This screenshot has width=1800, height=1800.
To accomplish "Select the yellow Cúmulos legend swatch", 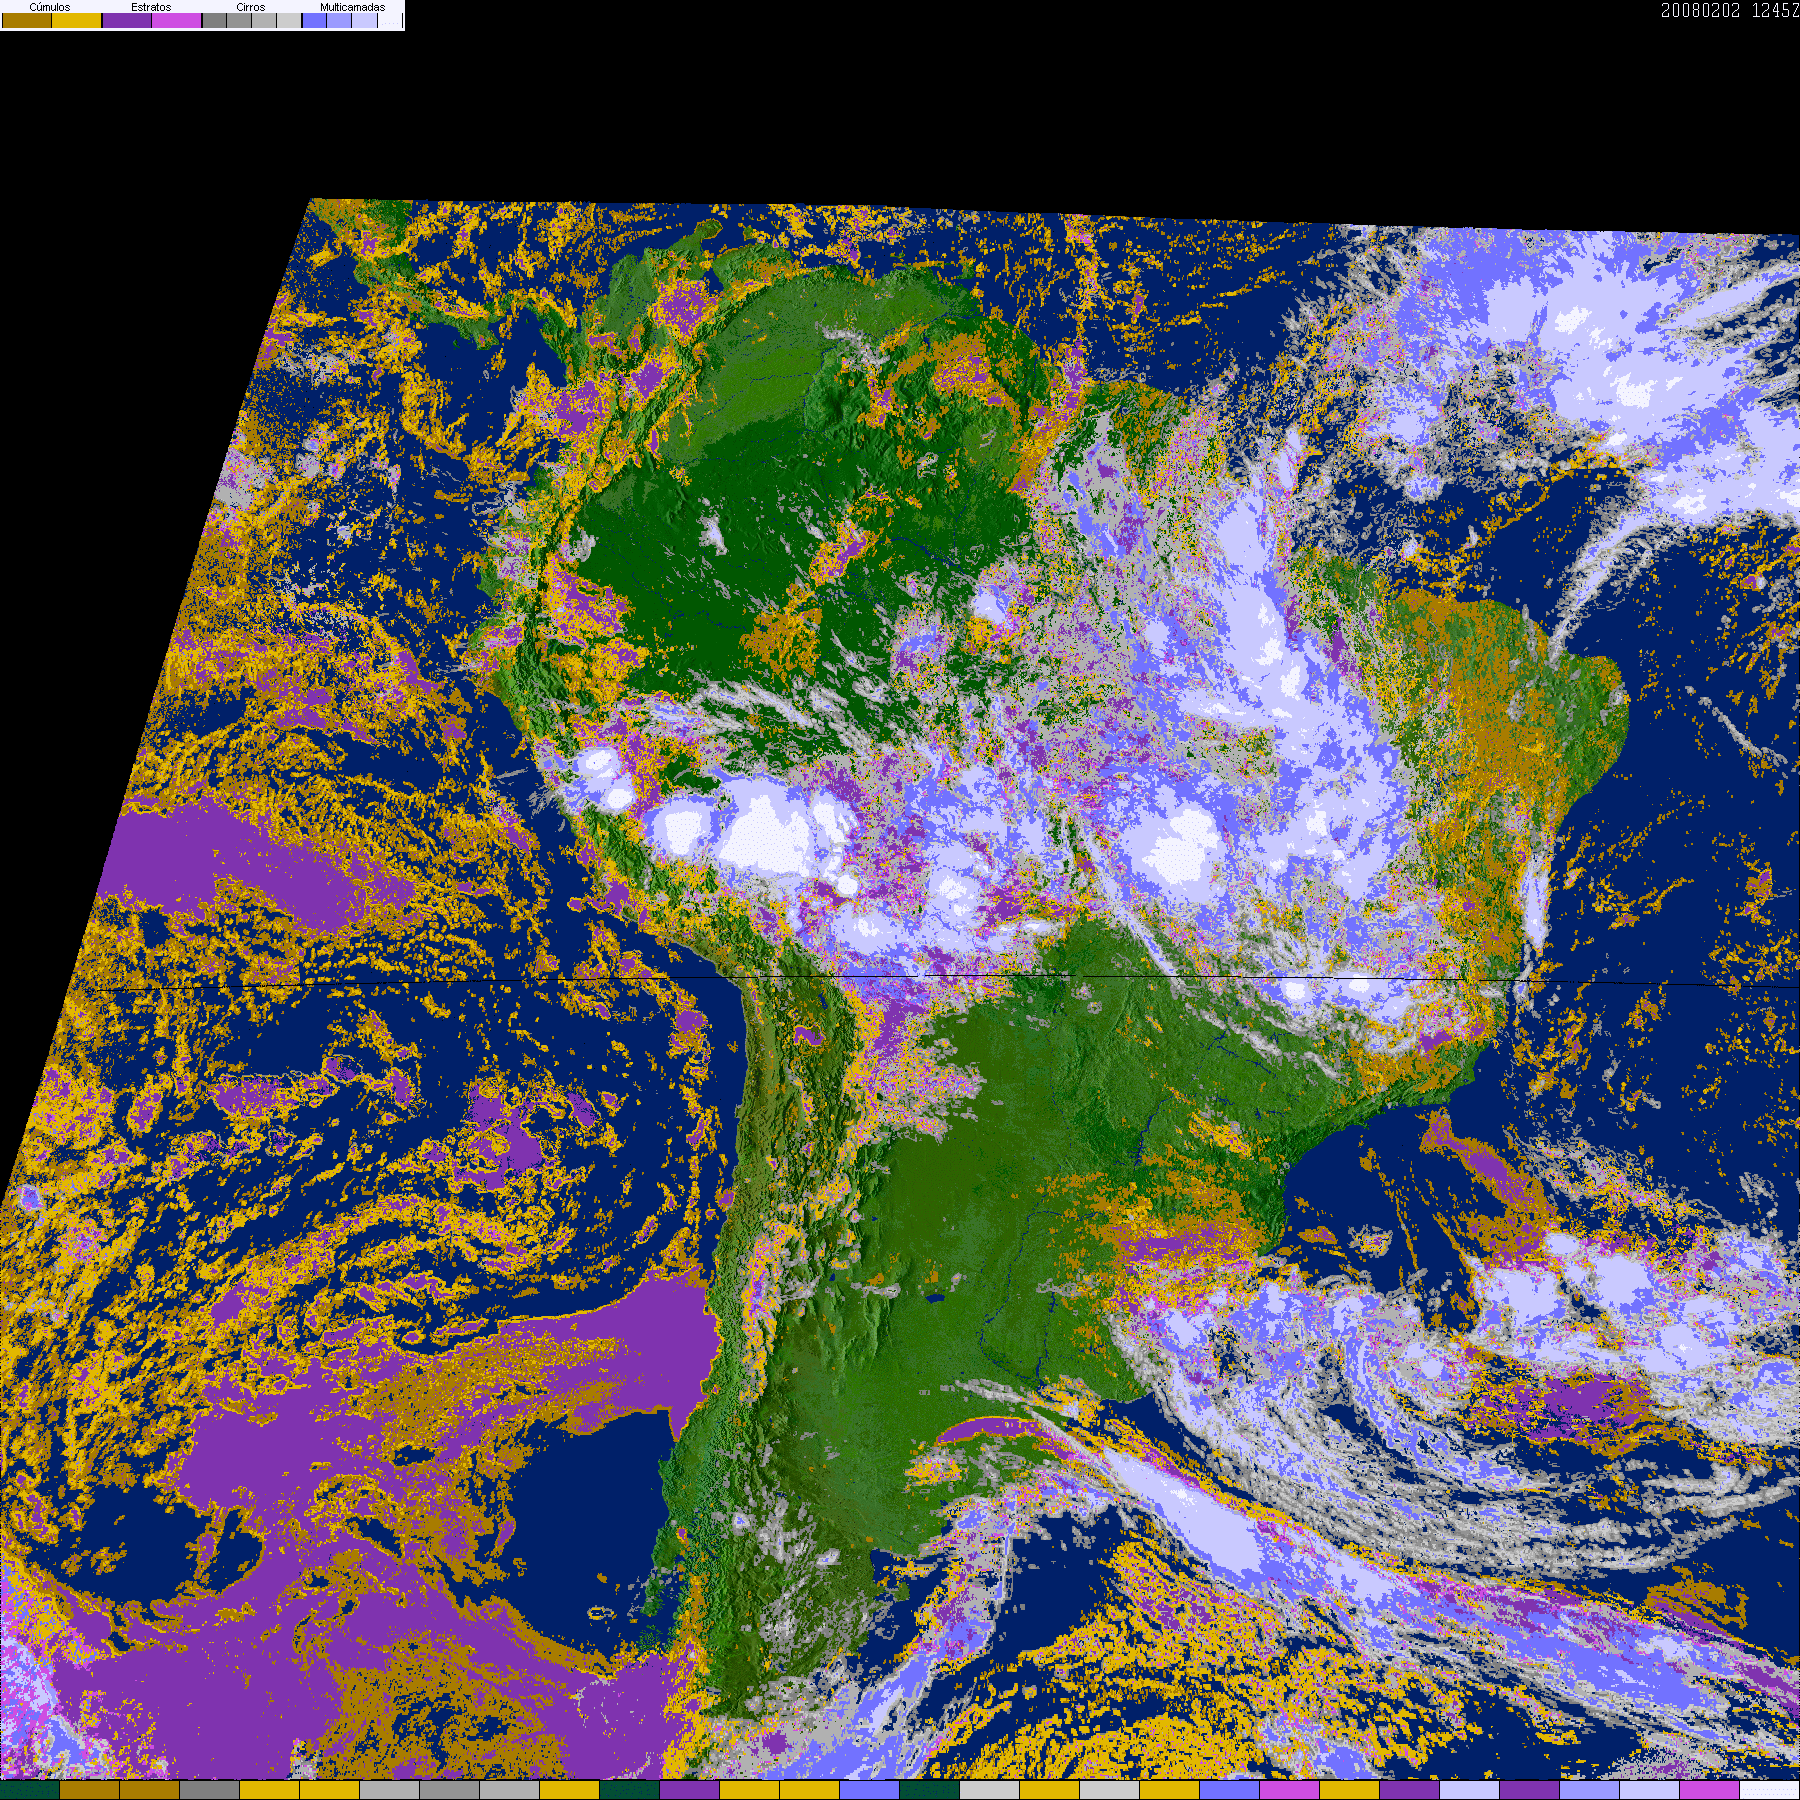I will [77, 20].
